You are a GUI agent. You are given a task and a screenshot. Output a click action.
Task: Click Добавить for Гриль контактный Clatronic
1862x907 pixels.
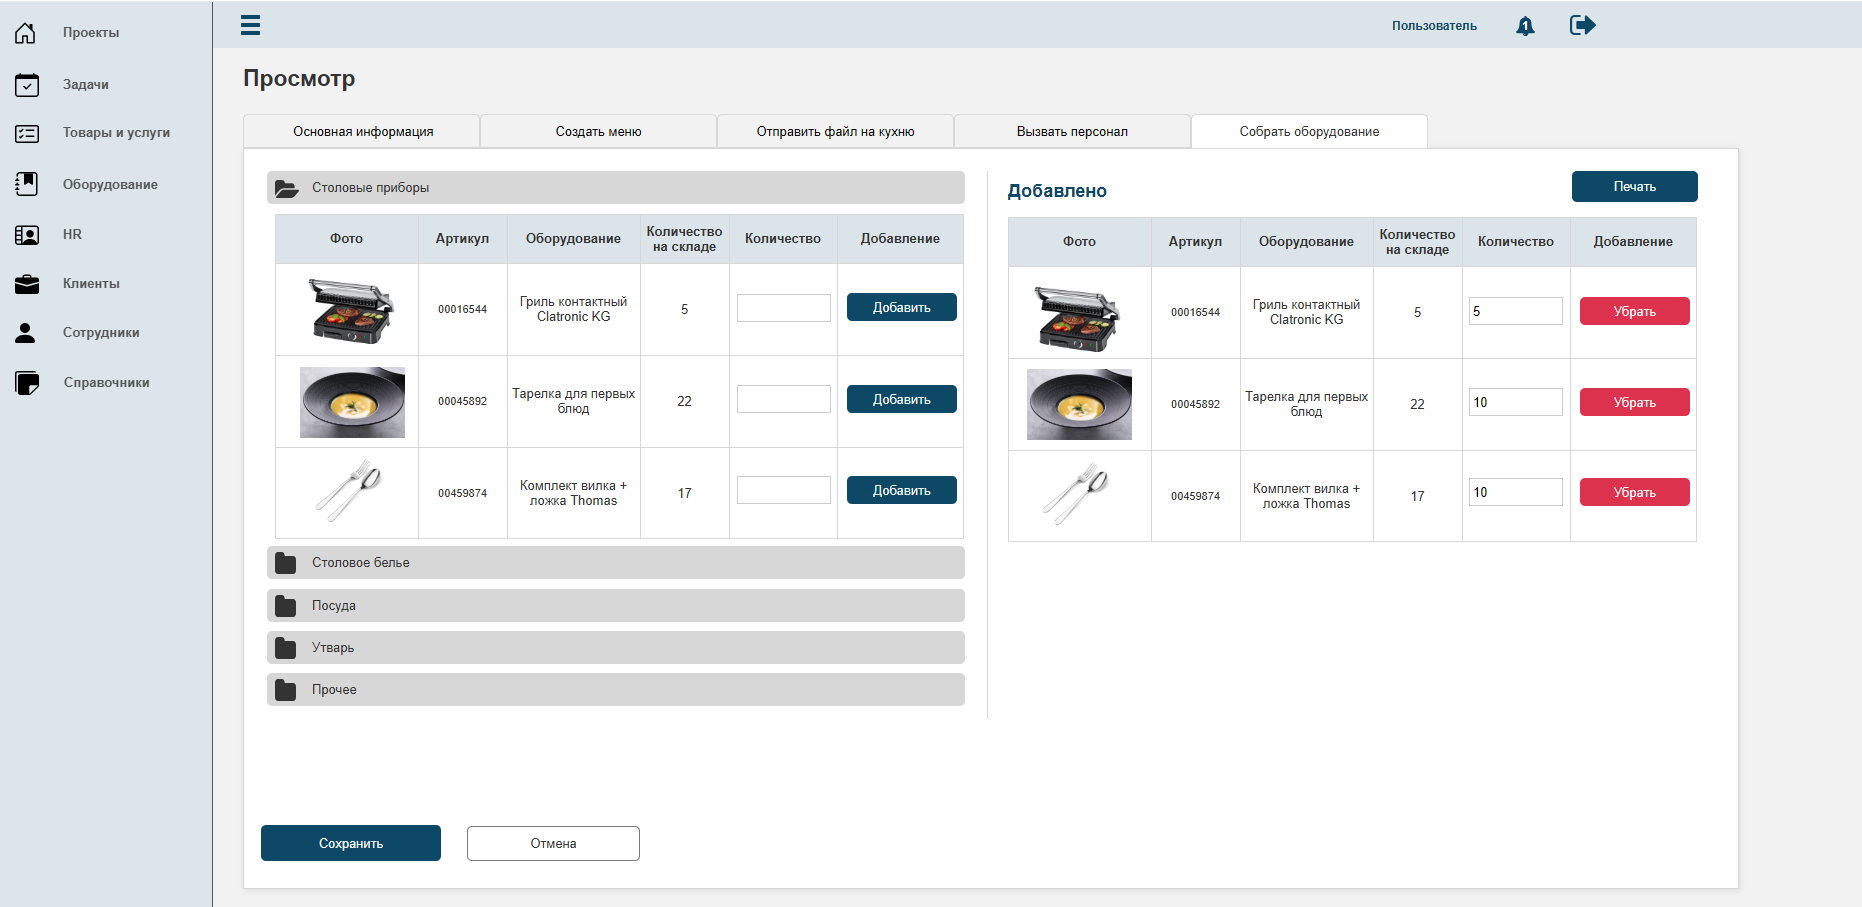(902, 307)
